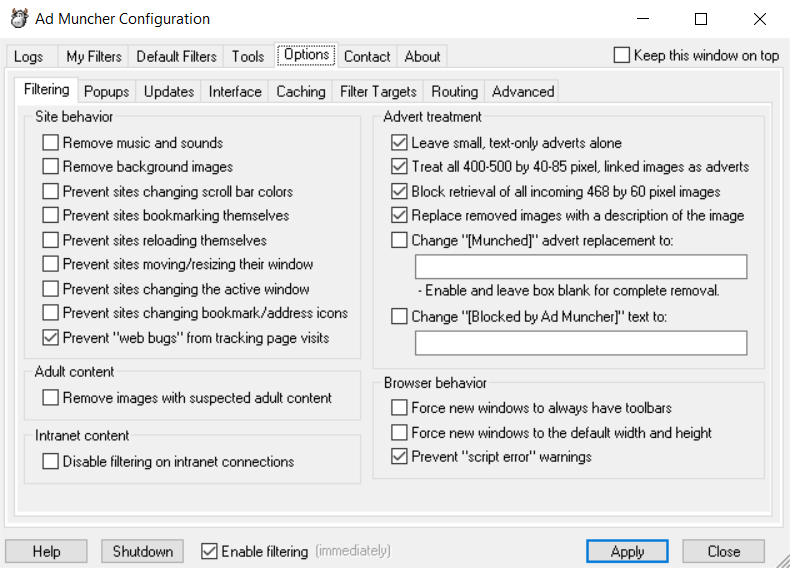This screenshot has height=568, width=790.
Task: Check Keep this window on top
Action: (x=622, y=55)
